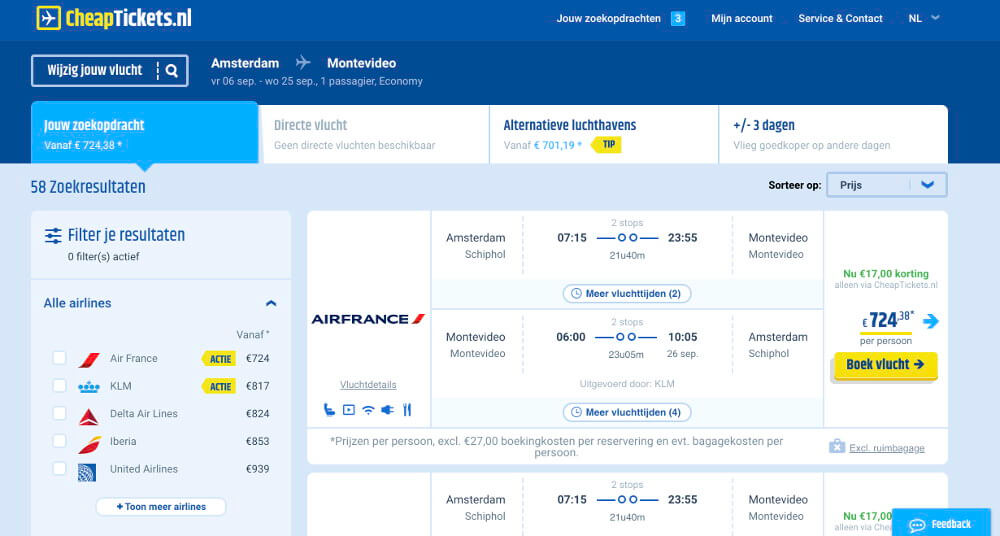Click the Iberia logo
Image resolution: width=1000 pixels, height=536 pixels.
point(89,444)
